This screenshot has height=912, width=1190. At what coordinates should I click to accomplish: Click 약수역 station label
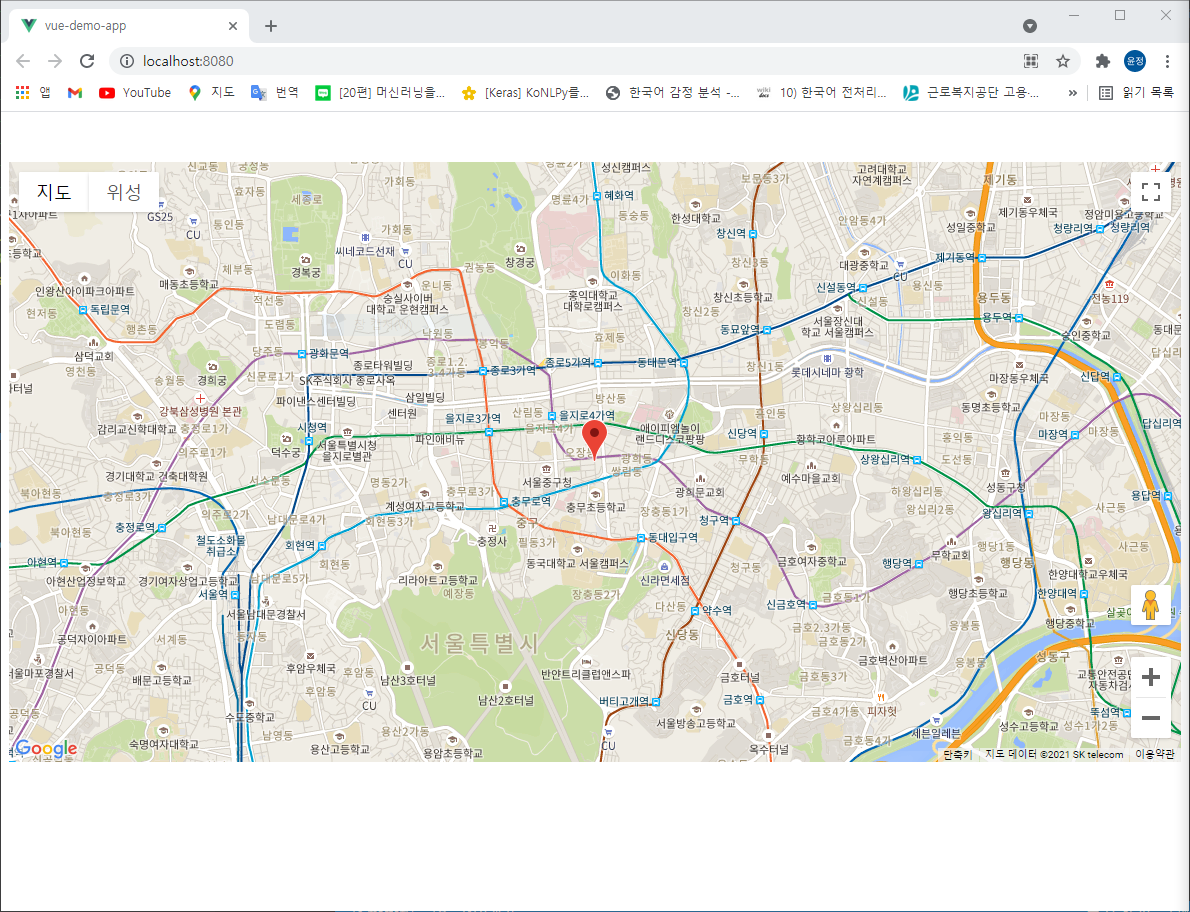click(x=716, y=610)
